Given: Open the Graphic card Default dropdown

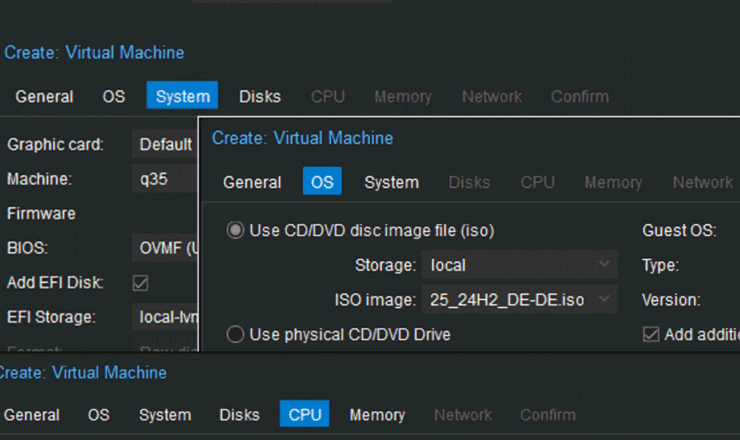Looking at the screenshot, I should click(x=166, y=144).
